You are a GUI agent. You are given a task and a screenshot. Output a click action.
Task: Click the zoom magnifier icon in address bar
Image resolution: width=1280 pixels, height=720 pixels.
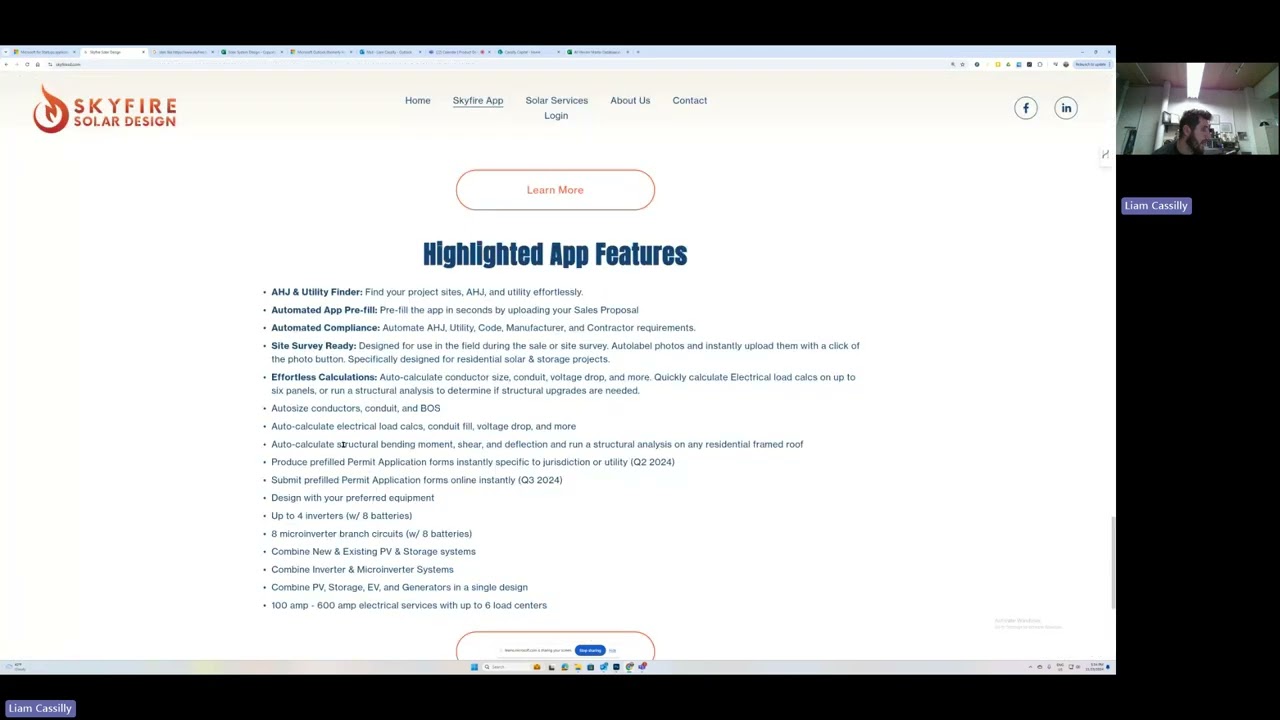(x=952, y=64)
